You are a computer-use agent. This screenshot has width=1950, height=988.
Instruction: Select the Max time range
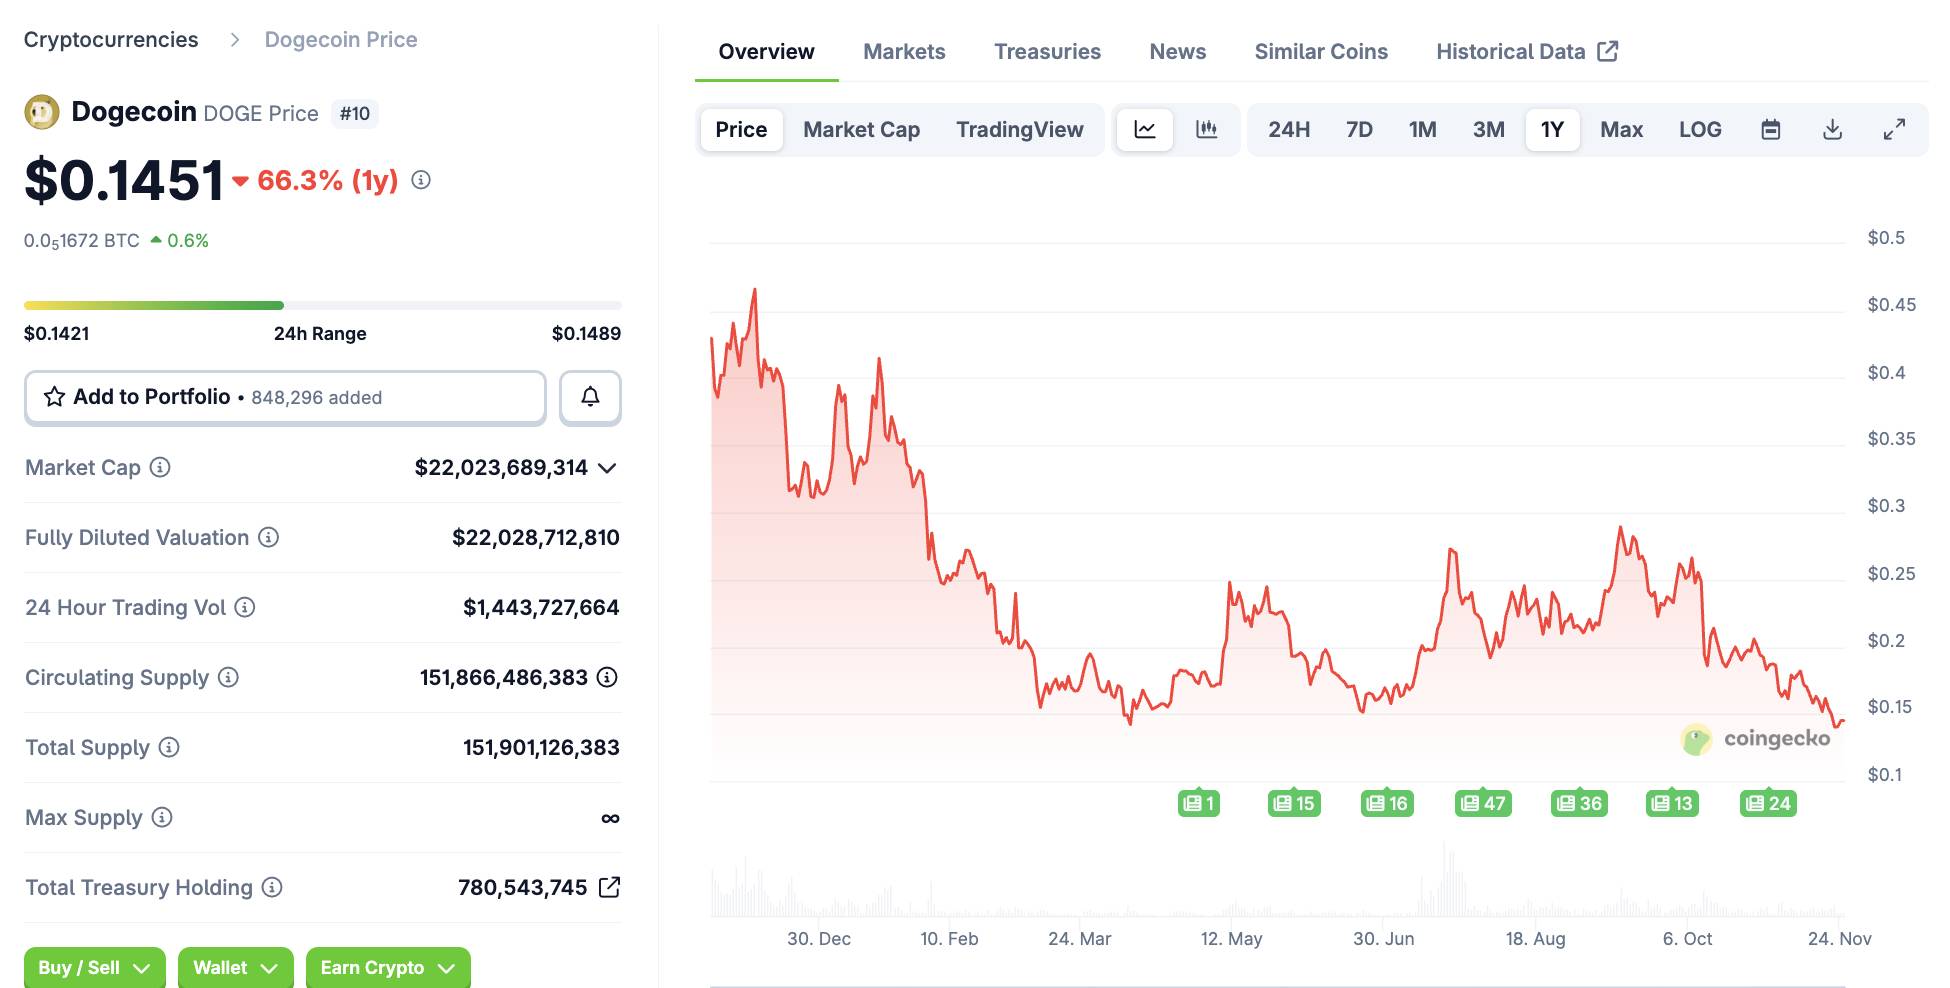pyautogui.click(x=1621, y=130)
